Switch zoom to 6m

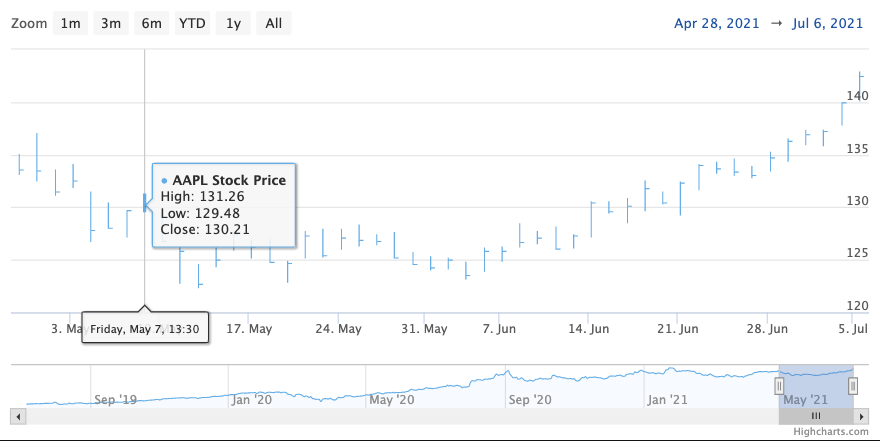[x=151, y=23]
